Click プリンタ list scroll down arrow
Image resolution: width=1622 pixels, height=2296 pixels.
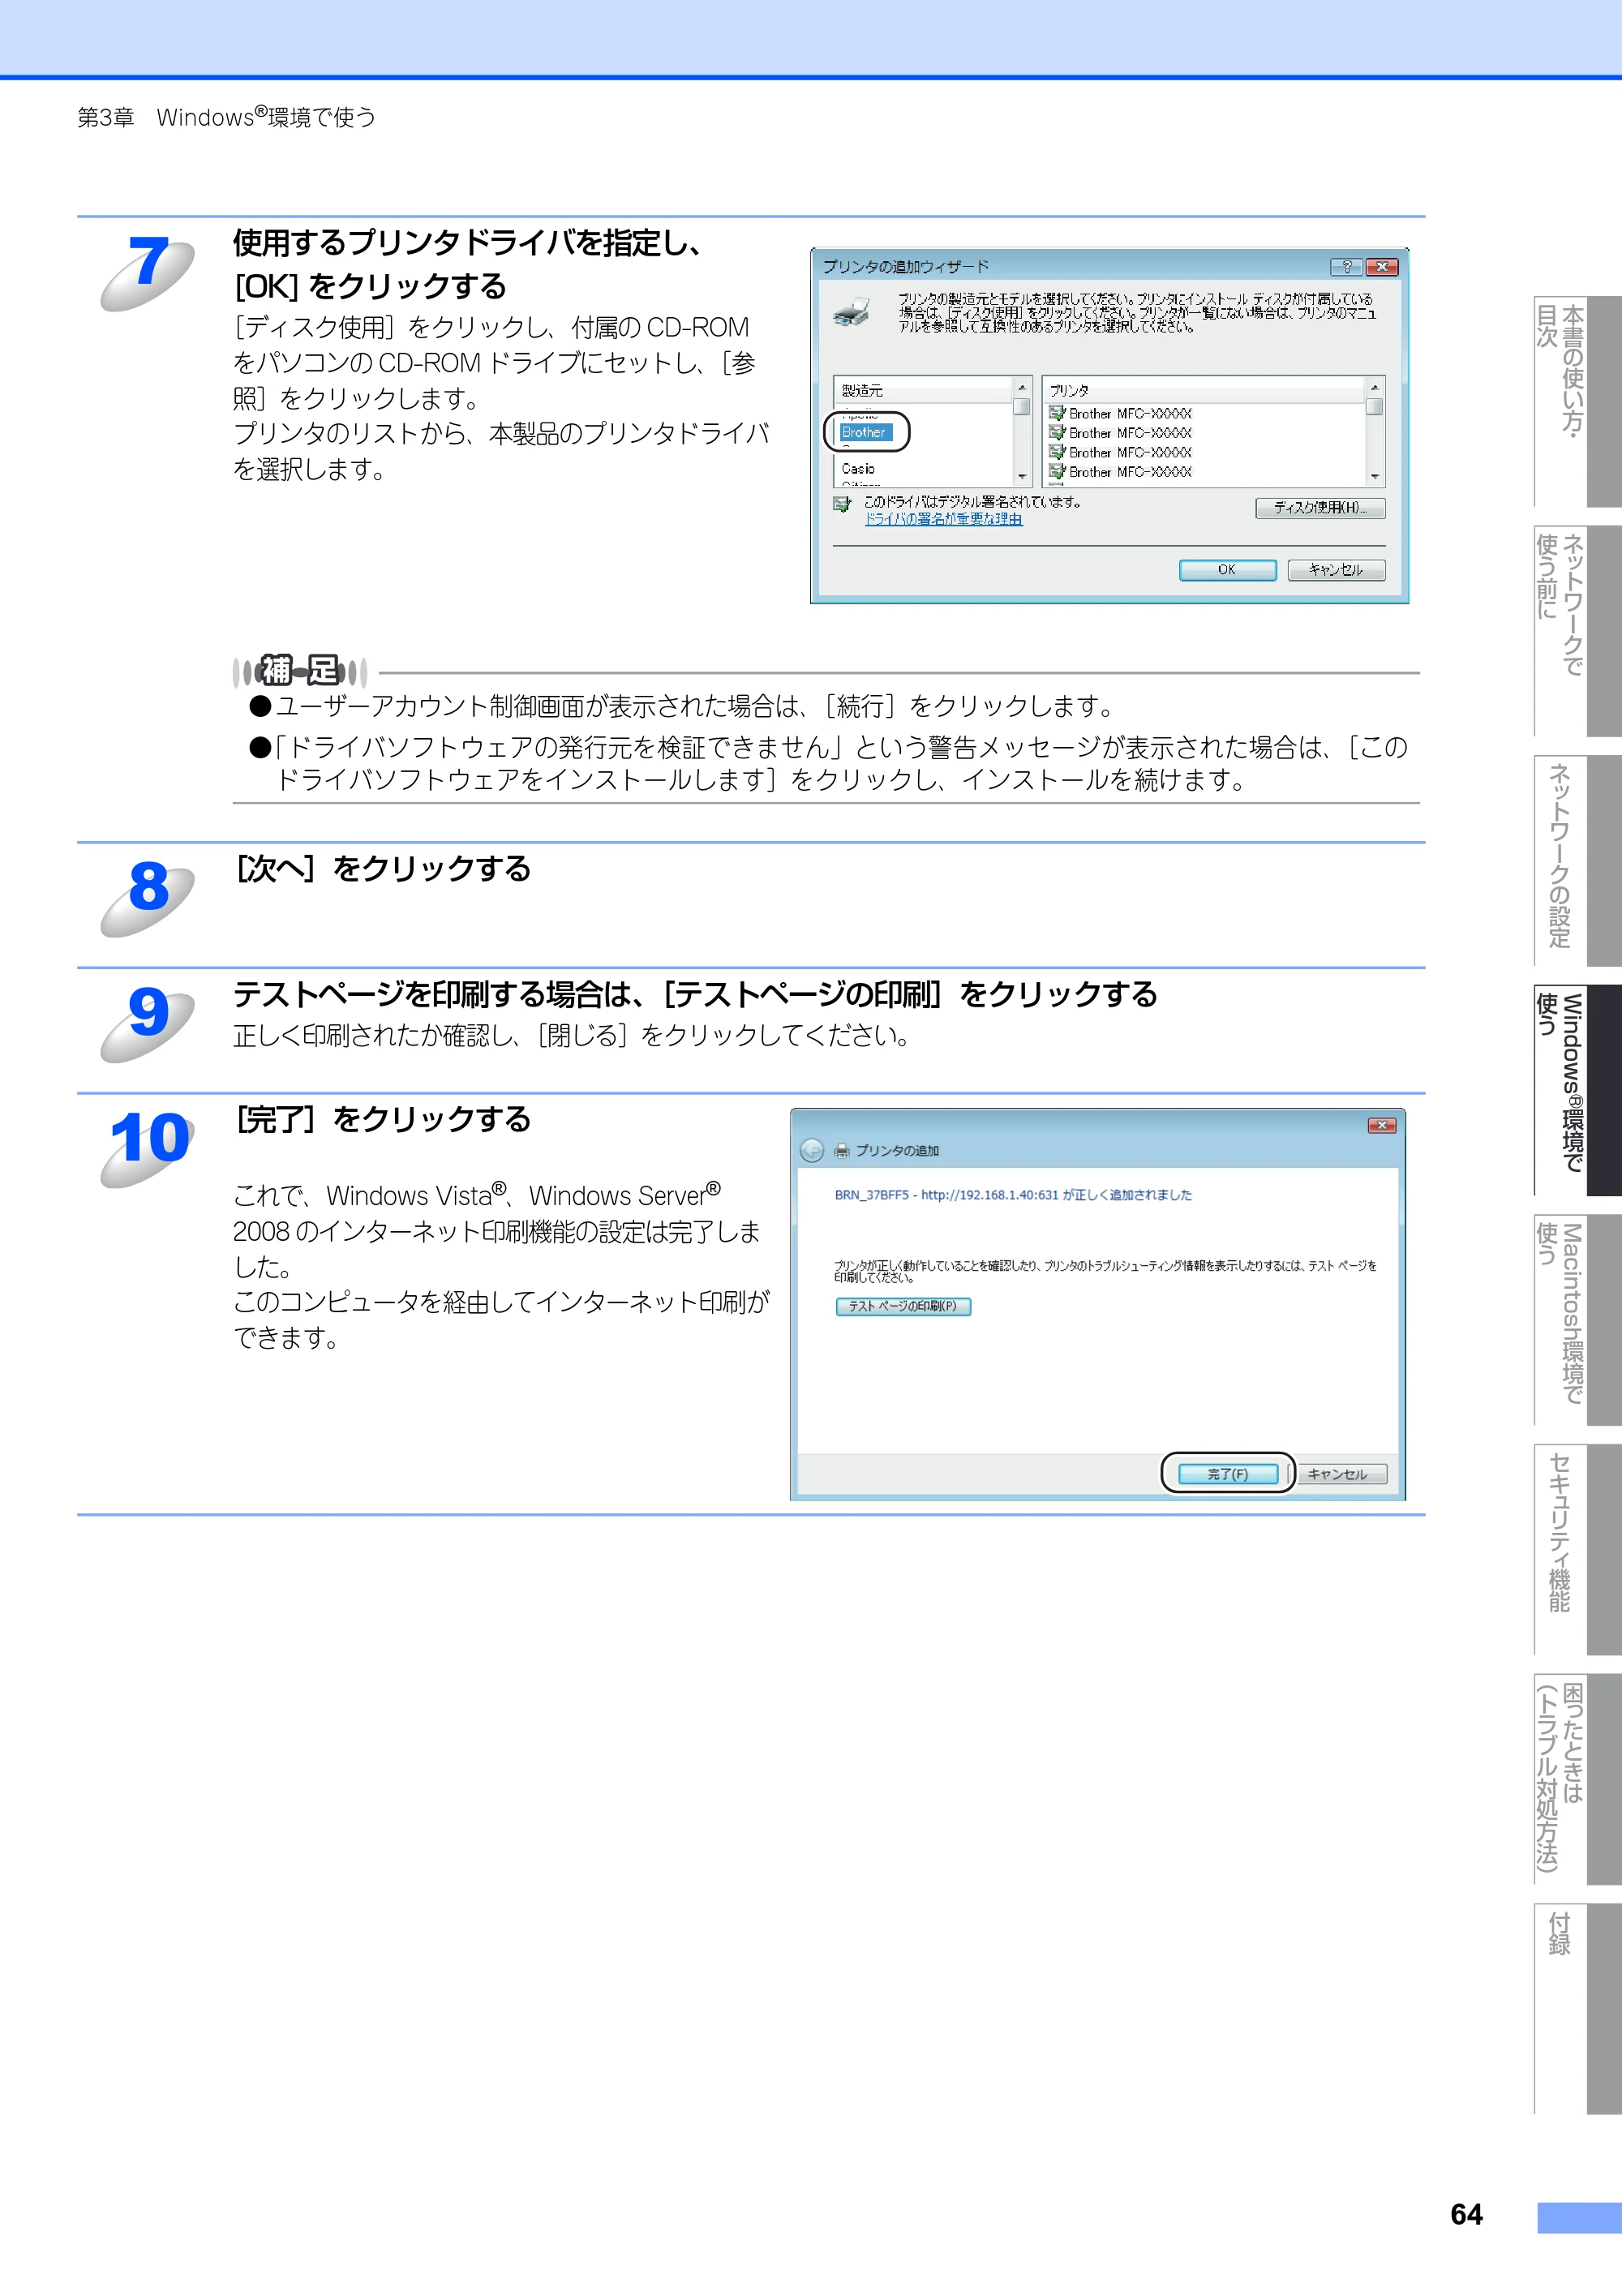coord(1374,477)
